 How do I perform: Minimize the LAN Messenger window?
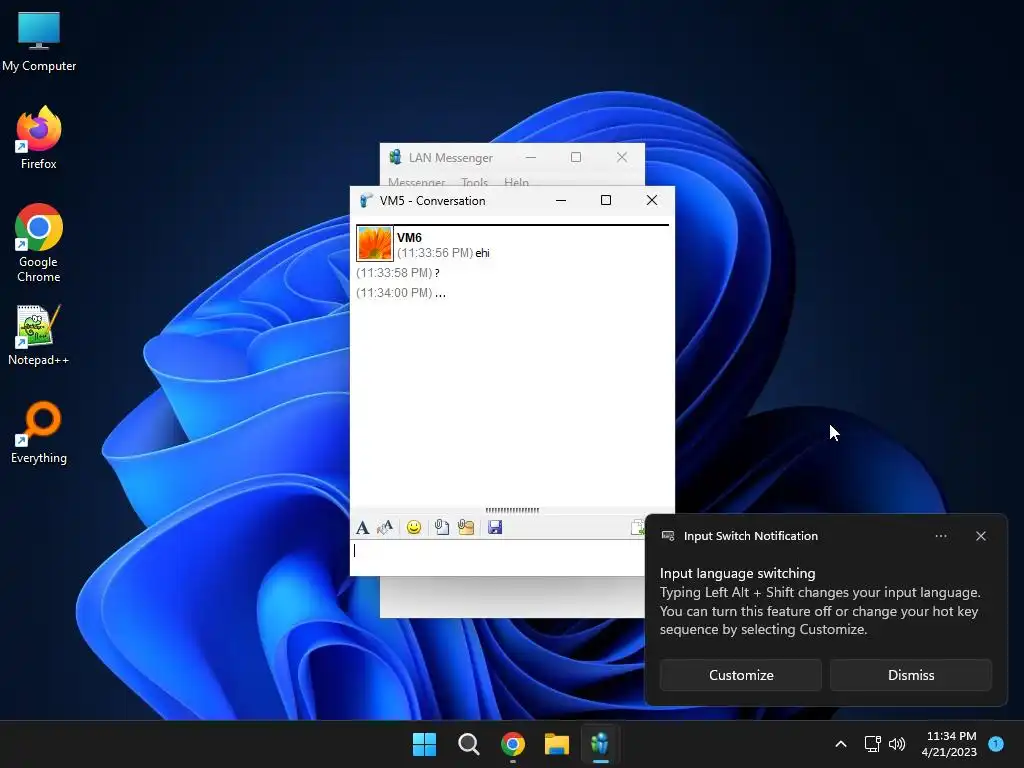point(531,157)
